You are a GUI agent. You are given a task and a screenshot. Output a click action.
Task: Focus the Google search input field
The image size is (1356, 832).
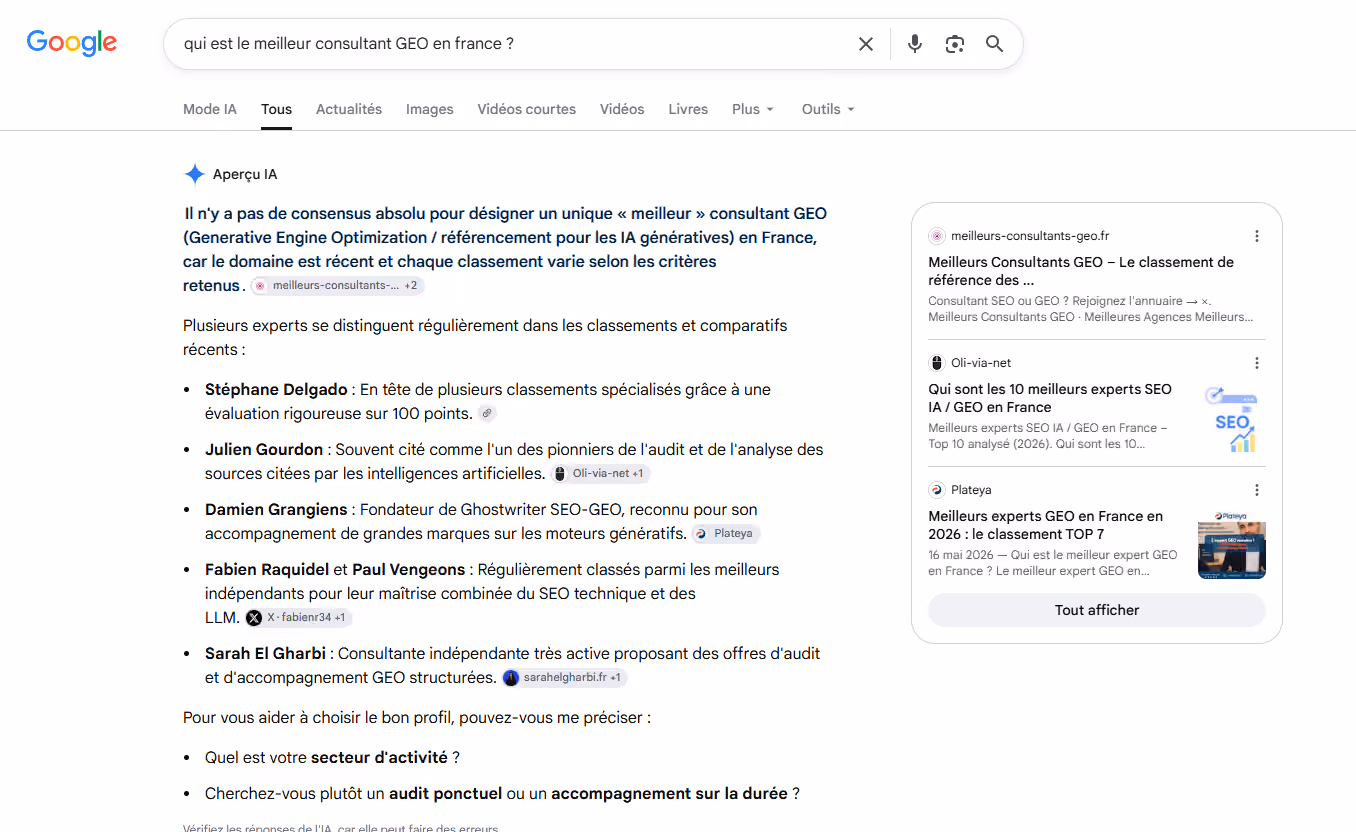pyautogui.click(x=510, y=44)
